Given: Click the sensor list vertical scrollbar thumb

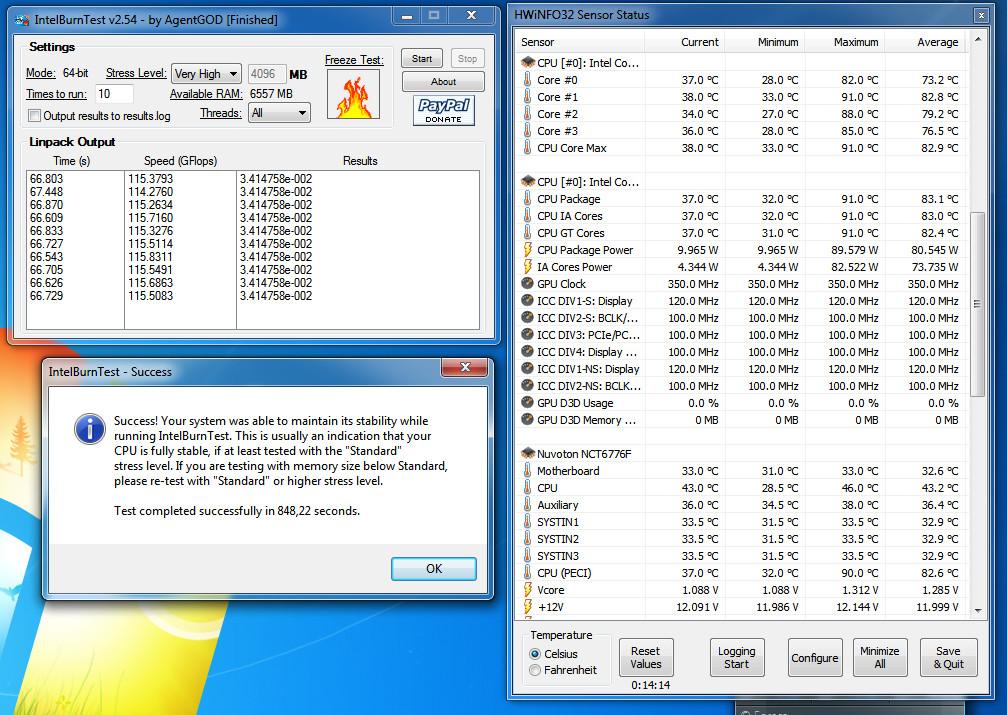Looking at the screenshot, I should tap(977, 304).
